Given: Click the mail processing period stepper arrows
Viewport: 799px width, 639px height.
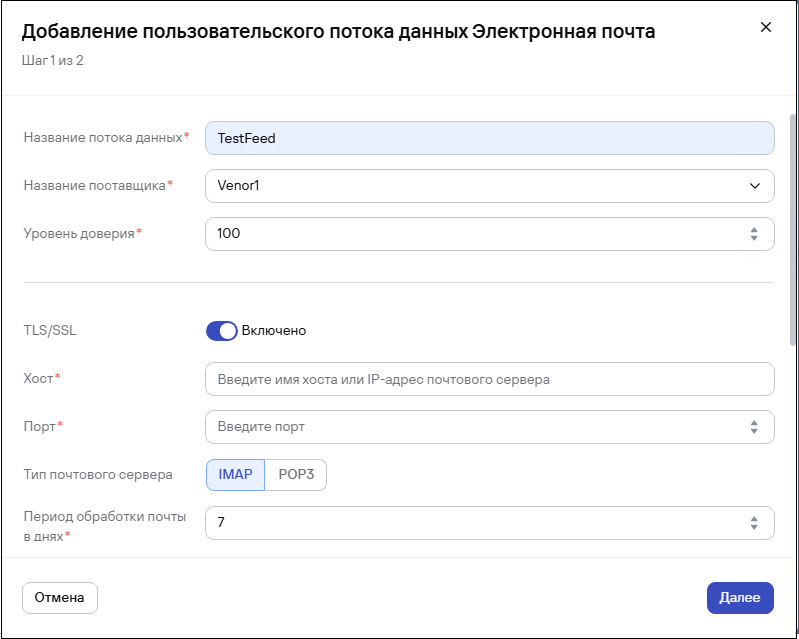Looking at the screenshot, I should [x=754, y=523].
